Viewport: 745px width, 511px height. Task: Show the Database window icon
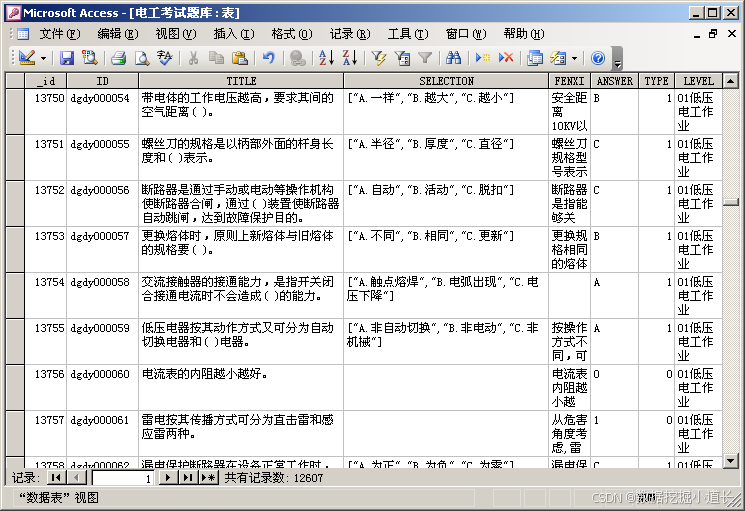click(x=535, y=58)
